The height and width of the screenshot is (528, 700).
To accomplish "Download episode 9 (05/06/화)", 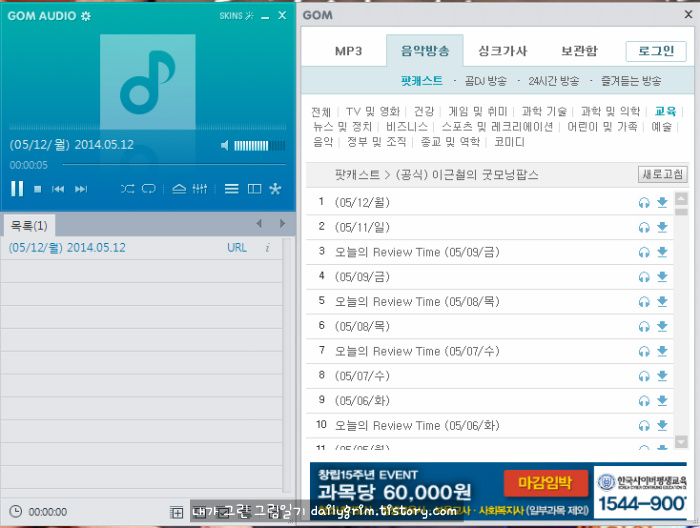I will coord(662,401).
